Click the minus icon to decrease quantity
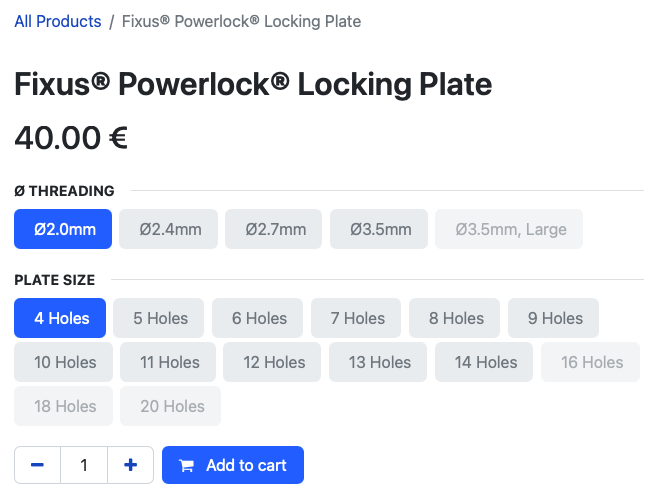Image resolution: width=654 pixels, height=504 pixels. click(38, 465)
